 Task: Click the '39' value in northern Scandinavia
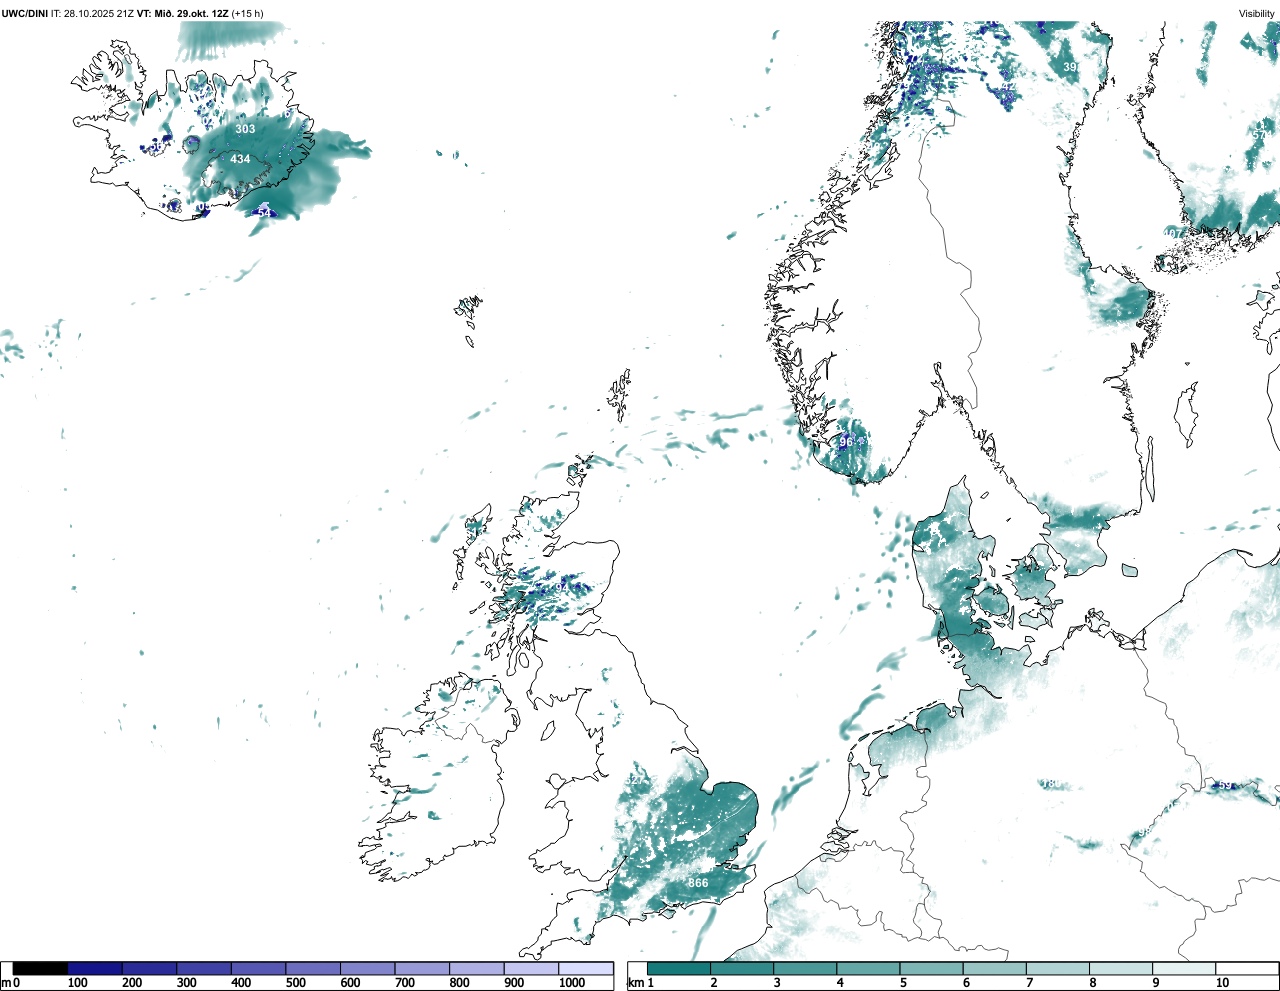[1070, 67]
